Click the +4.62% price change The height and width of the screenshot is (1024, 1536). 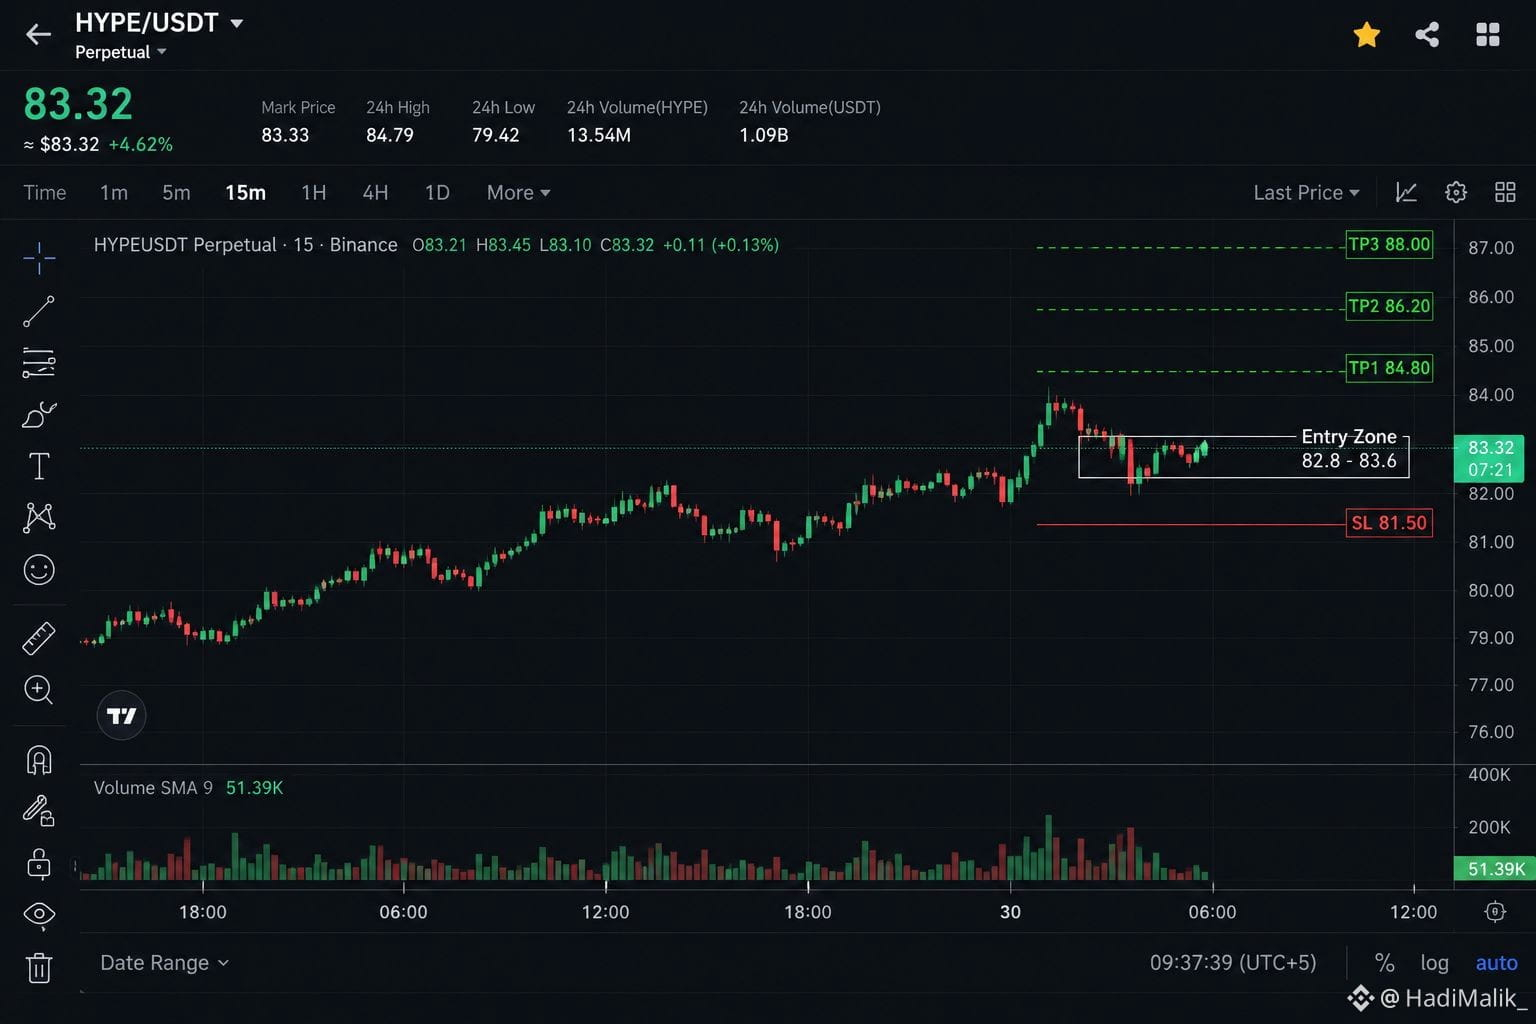(x=140, y=144)
